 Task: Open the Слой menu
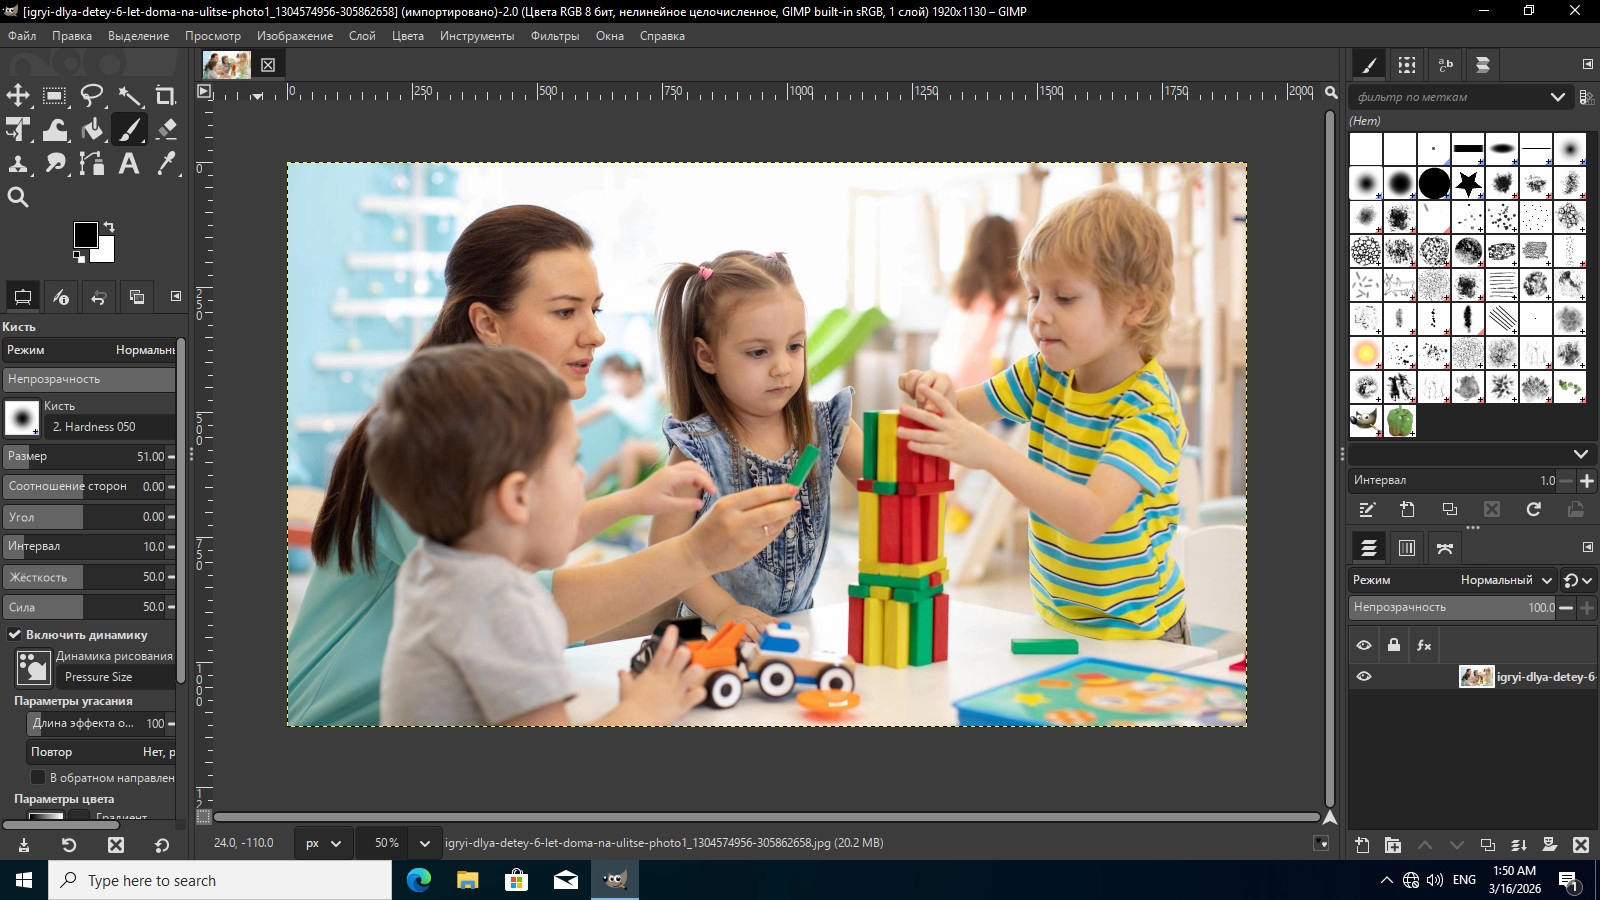click(362, 36)
